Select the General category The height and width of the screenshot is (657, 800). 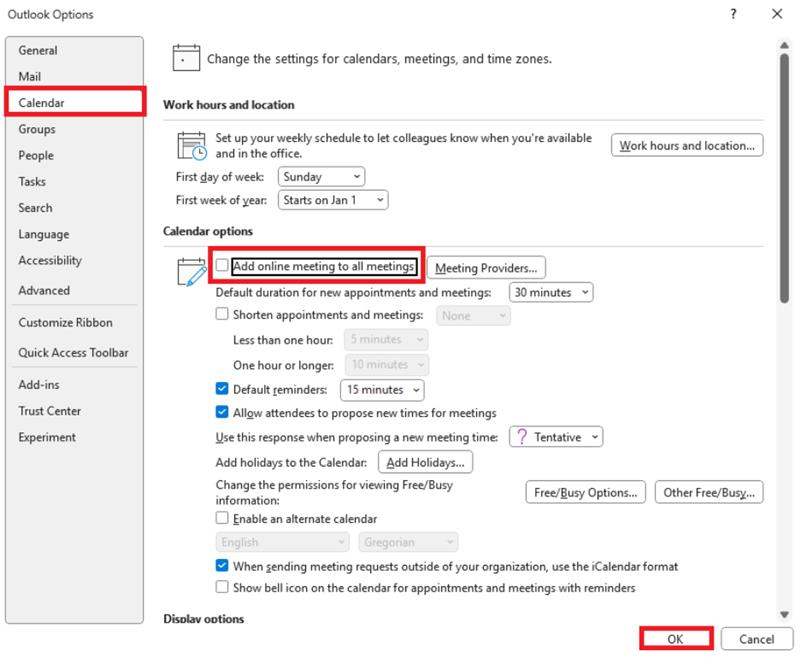click(x=74, y=50)
